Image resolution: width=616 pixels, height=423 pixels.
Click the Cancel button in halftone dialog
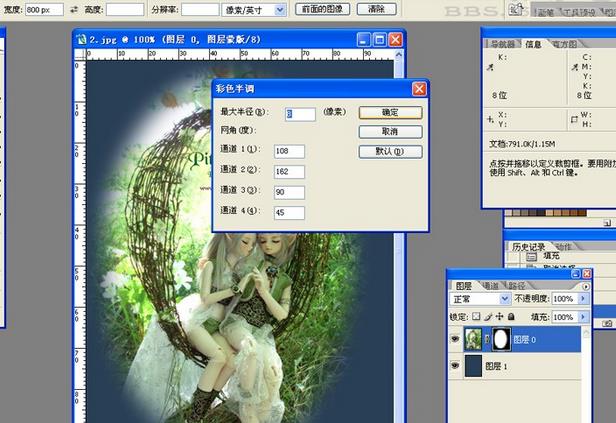click(390, 132)
